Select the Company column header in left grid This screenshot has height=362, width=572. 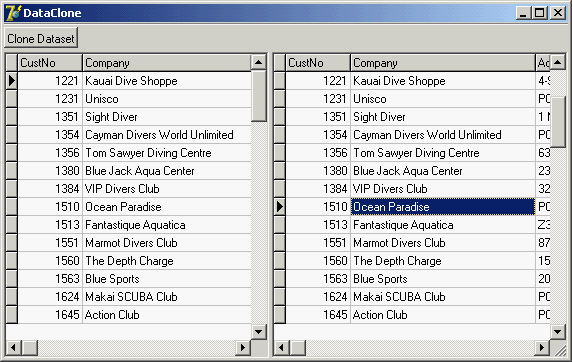tap(167, 63)
